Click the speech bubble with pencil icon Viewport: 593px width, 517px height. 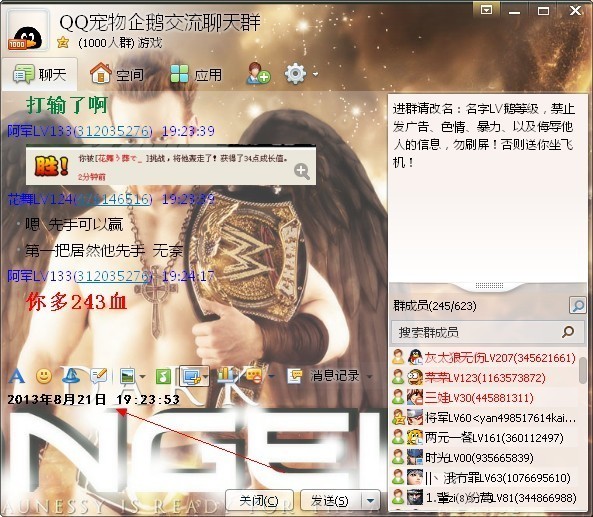pos(99,376)
